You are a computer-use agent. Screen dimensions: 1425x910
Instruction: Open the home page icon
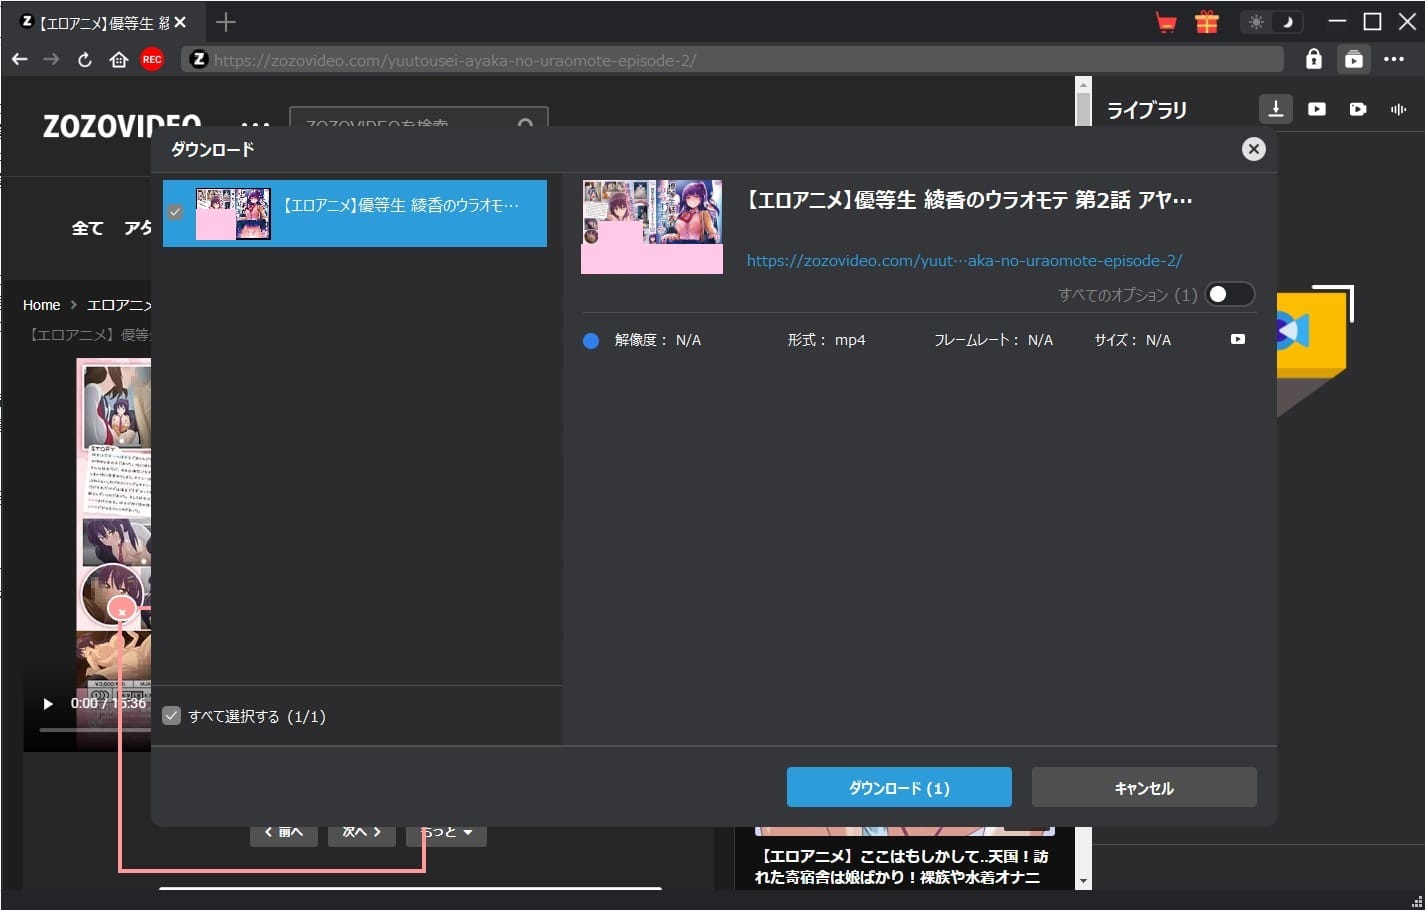pyautogui.click(x=118, y=60)
